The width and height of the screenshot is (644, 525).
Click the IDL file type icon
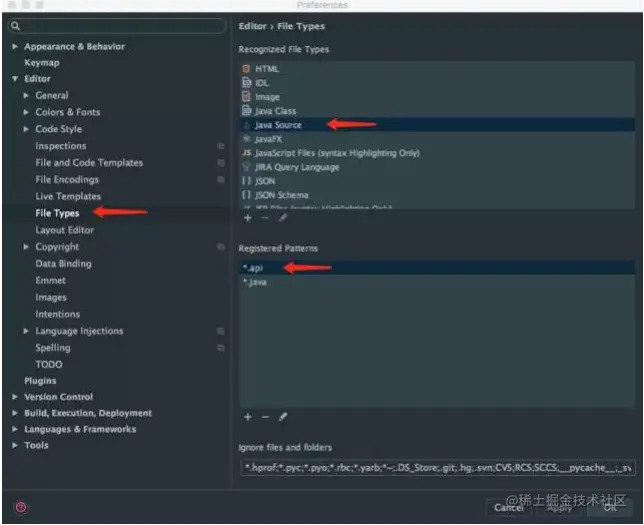pyautogui.click(x=246, y=83)
